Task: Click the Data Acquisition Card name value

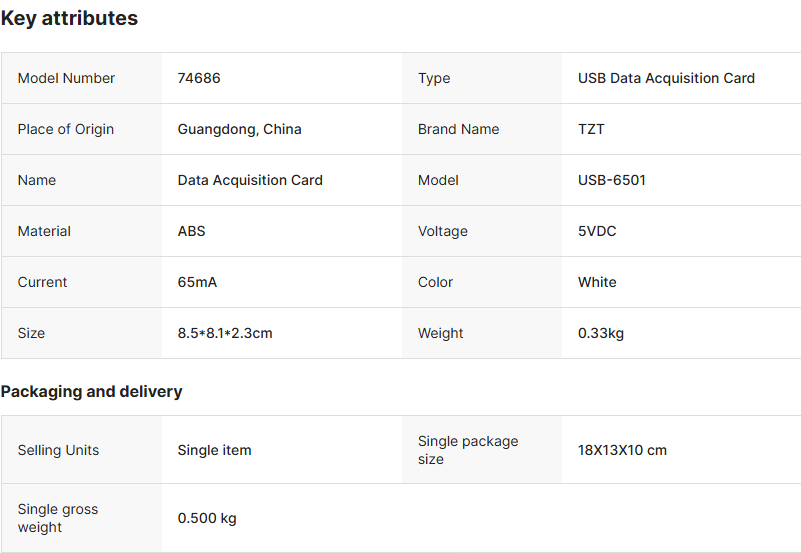Action: click(250, 180)
